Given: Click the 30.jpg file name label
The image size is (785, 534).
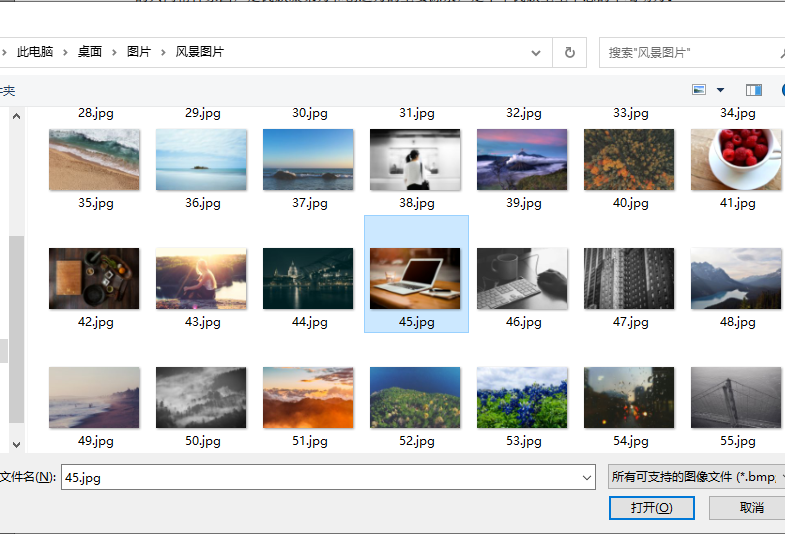Looking at the screenshot, I should [310, 113].
